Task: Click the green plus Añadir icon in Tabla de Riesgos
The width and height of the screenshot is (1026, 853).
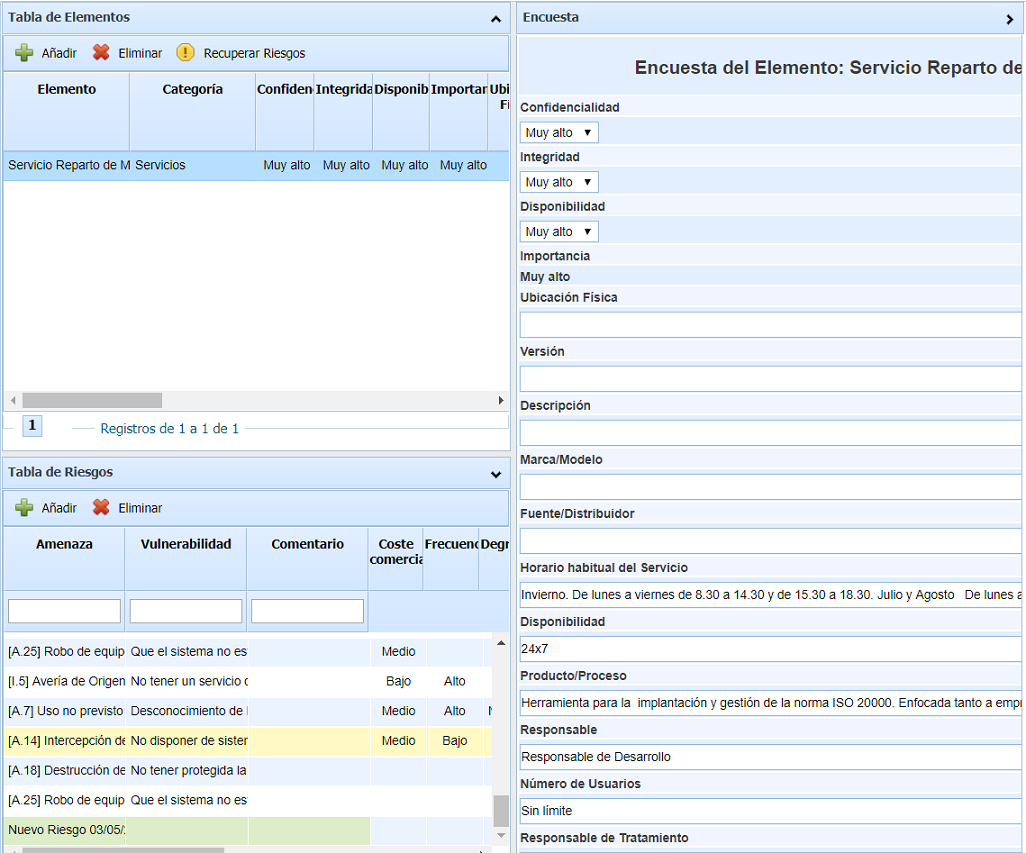Action: coord(25,508)
